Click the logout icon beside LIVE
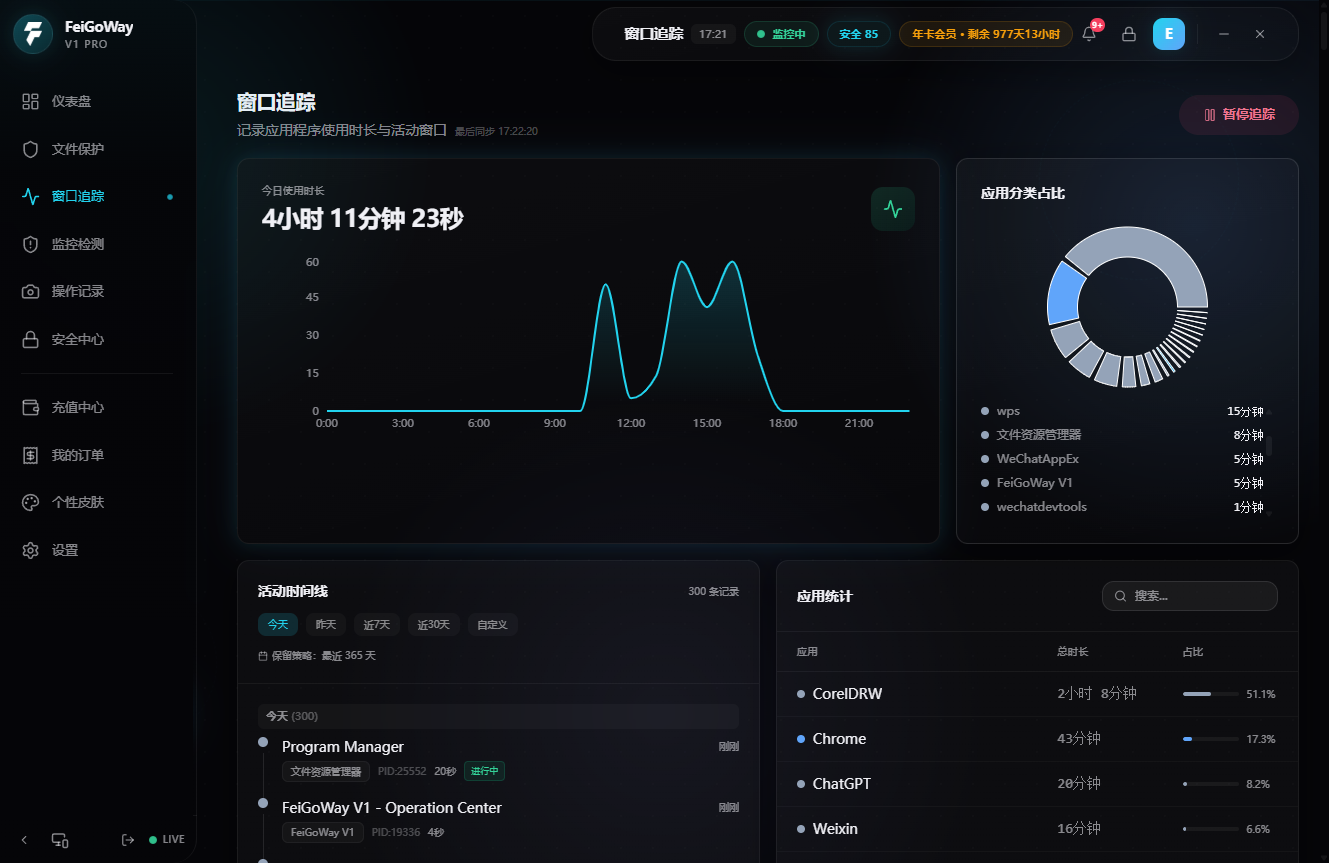1329x863 pixels. (128, 840)
